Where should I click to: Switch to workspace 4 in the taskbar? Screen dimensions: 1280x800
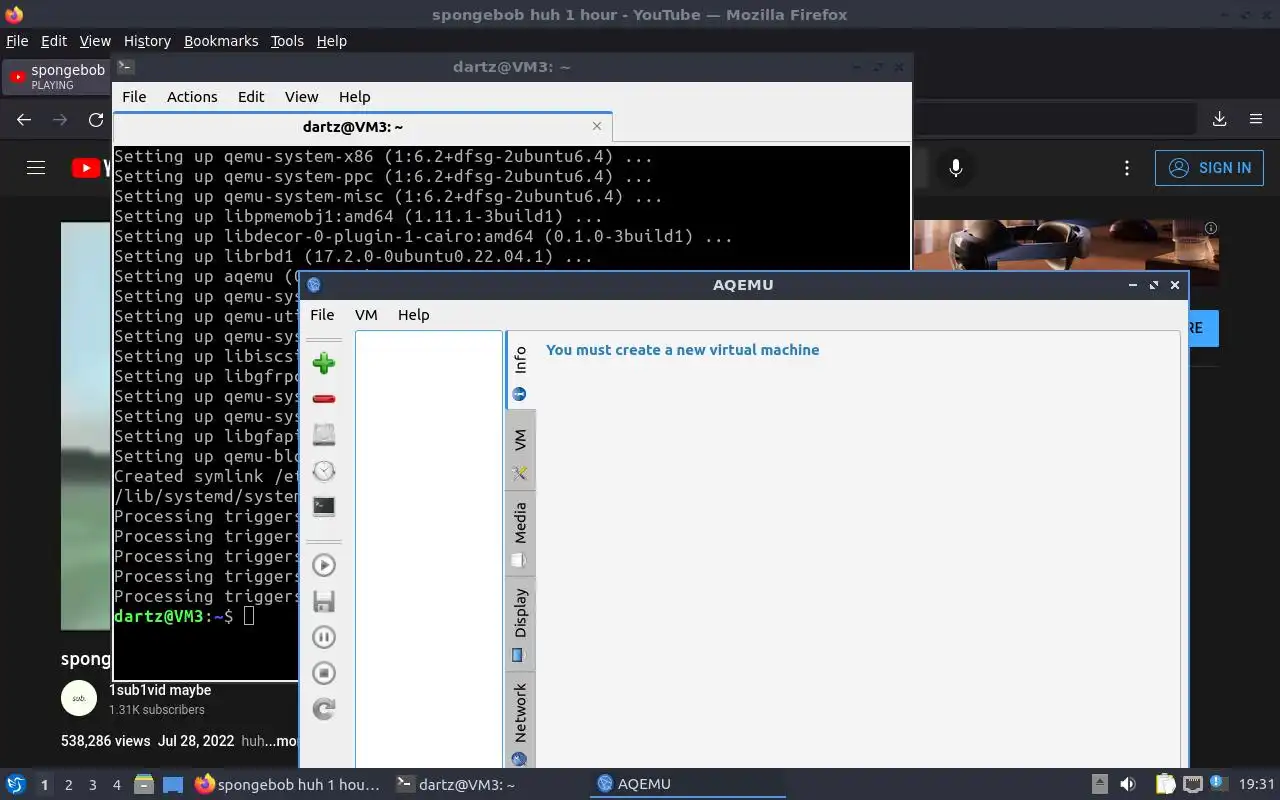(x=116, y=785)
